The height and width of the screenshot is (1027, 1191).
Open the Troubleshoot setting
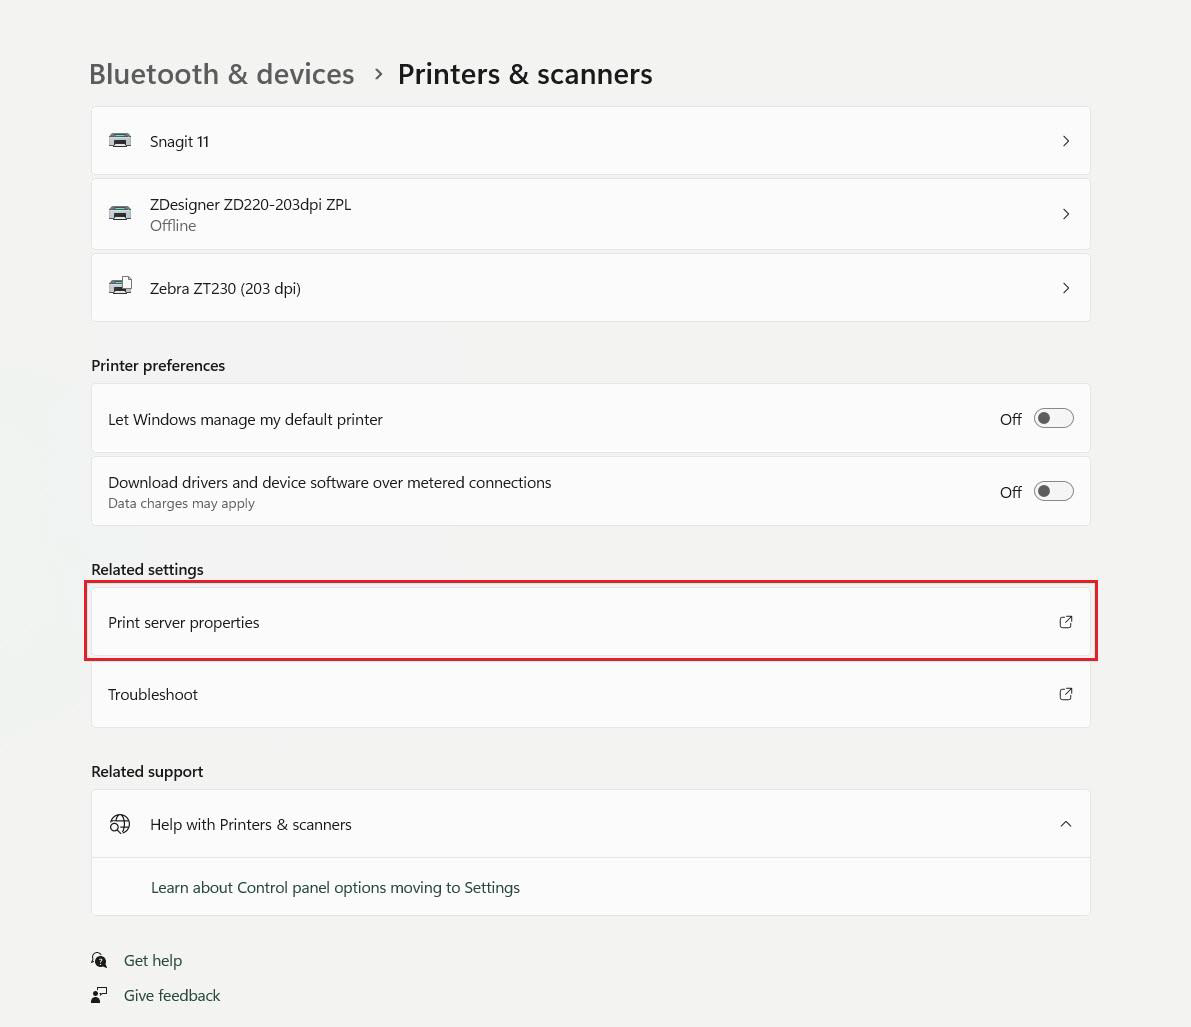click(153, 694)
